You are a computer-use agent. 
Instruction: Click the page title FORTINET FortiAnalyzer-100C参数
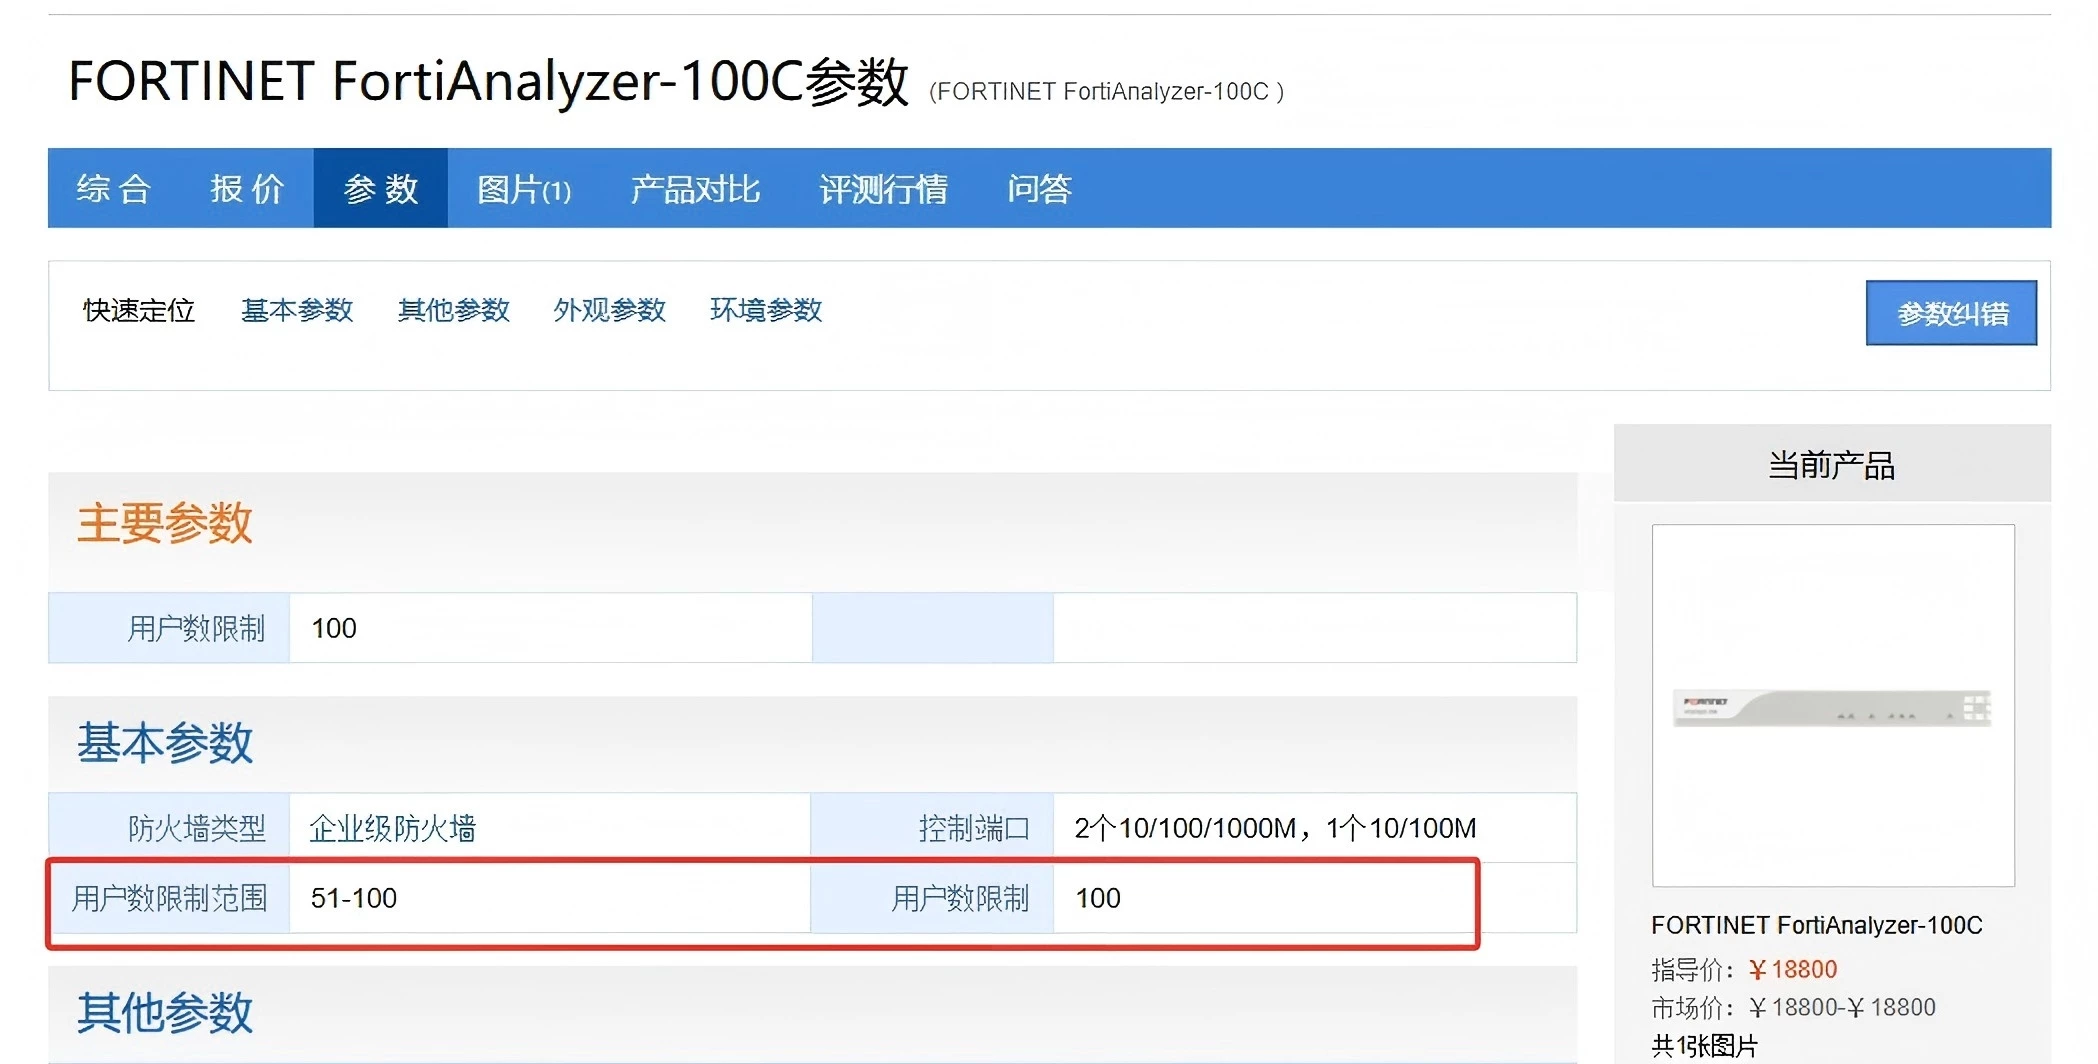(x=488, y=81)
